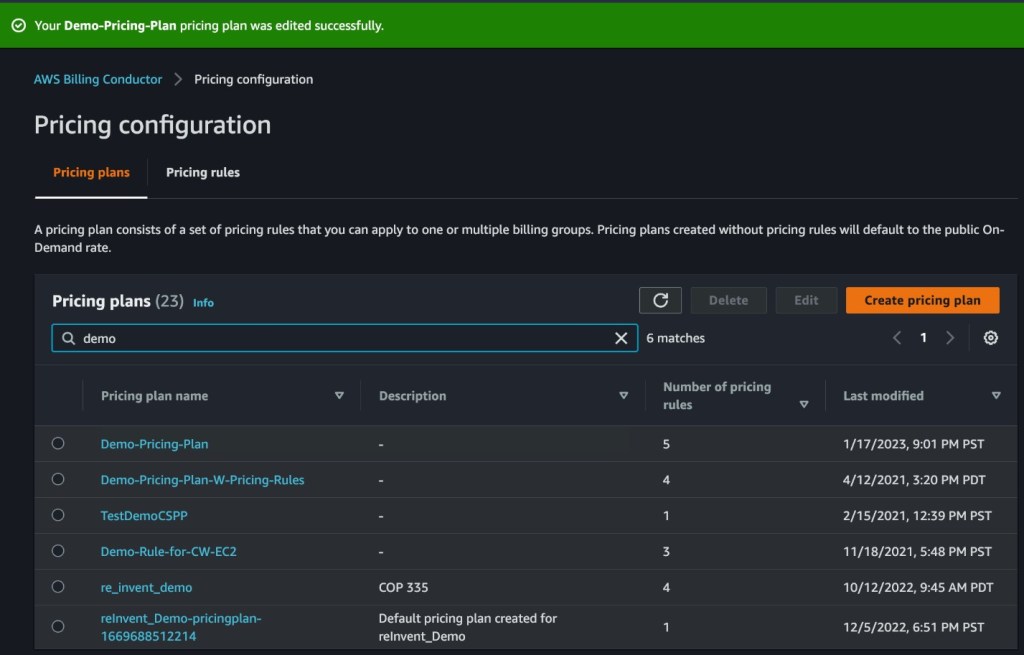Click the refresh pricing plans icon
Image resolution: width=1024 pixels, height=655 pixels.
(660, 300)
